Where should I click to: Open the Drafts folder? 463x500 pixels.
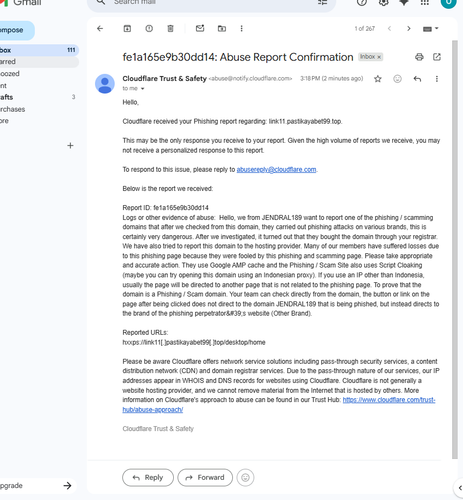click(x=39, y=97)
